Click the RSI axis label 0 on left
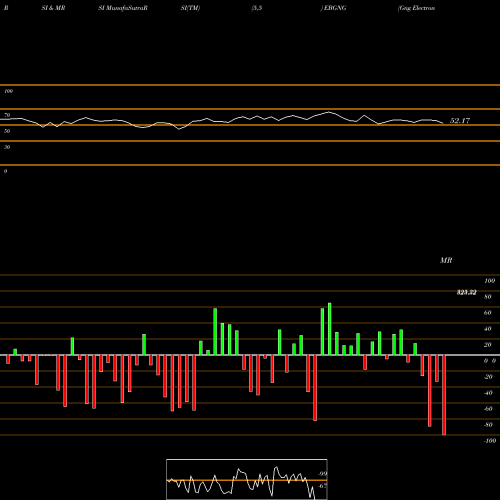This screenshot has width=500, height=500. coord(5,171)
